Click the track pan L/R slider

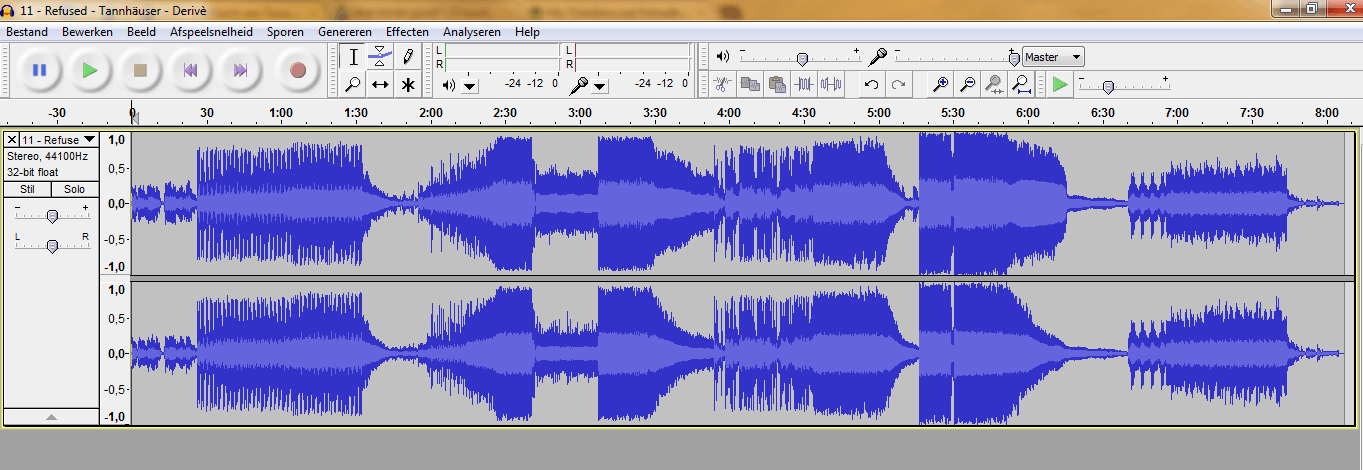(51, 243)
